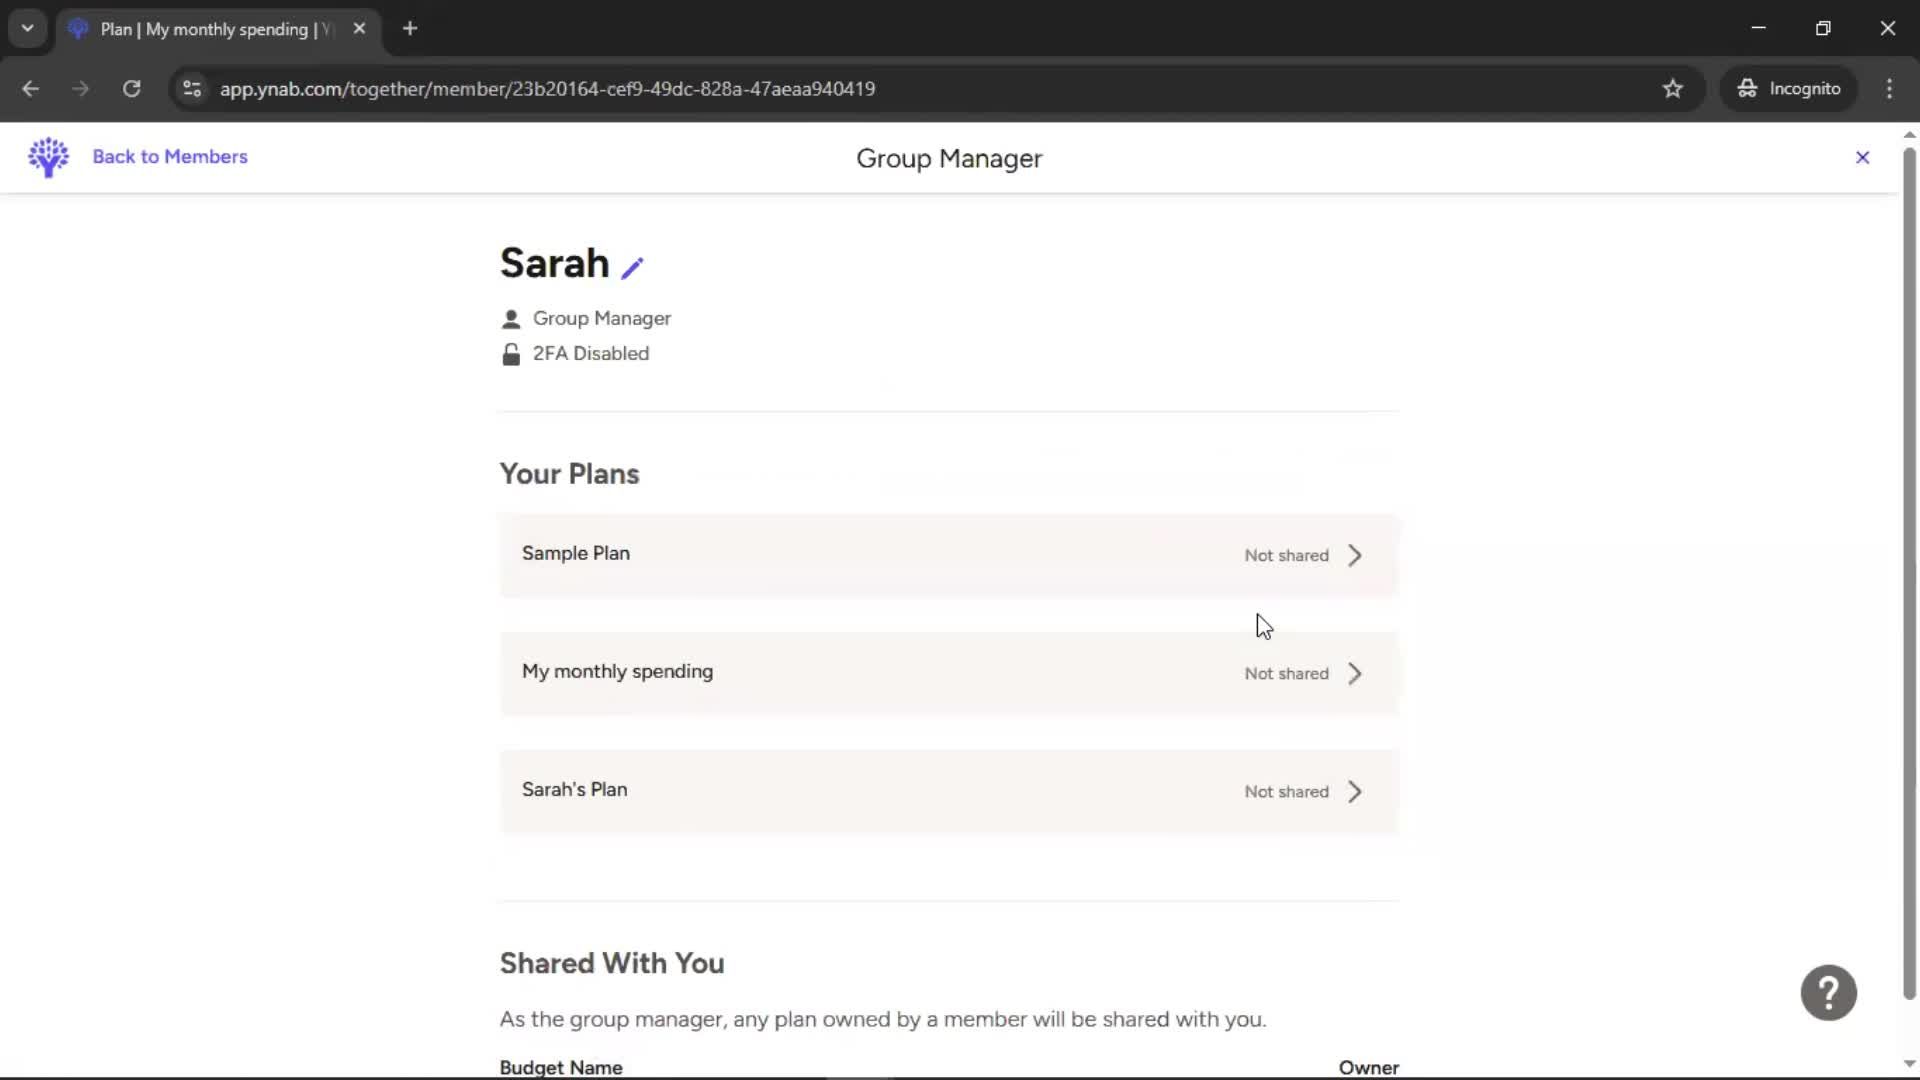Open the My monthly spending row
The width and height of the screenshot is (1920, 1080).
click(x=948, y=674)
